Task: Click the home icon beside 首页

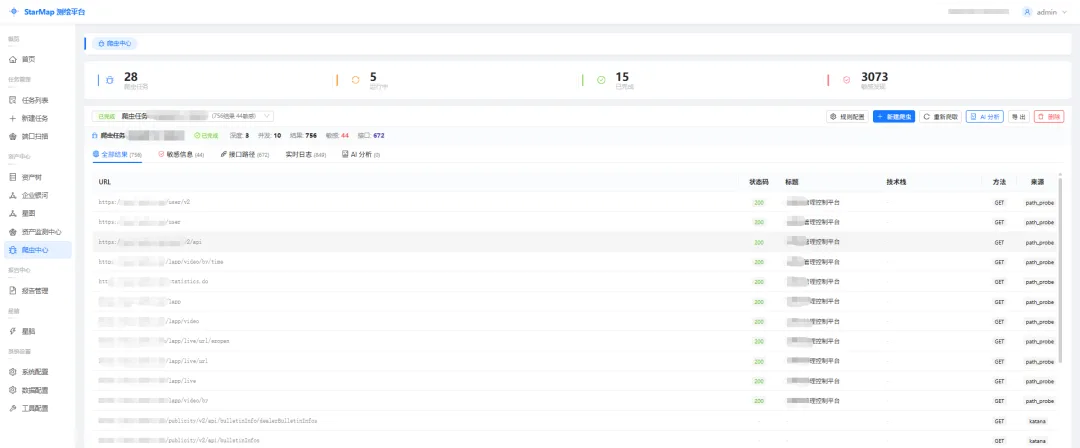Action: [x=12, y=59]
